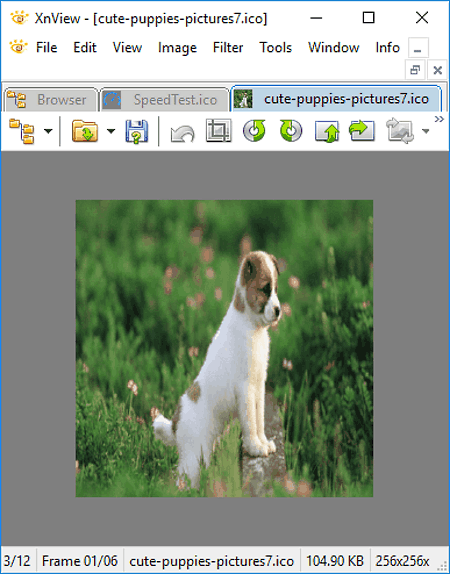The image size is (450, 574).
Task: Open the Filter menu
Action: pyautogui.click(x=228, y=48)
